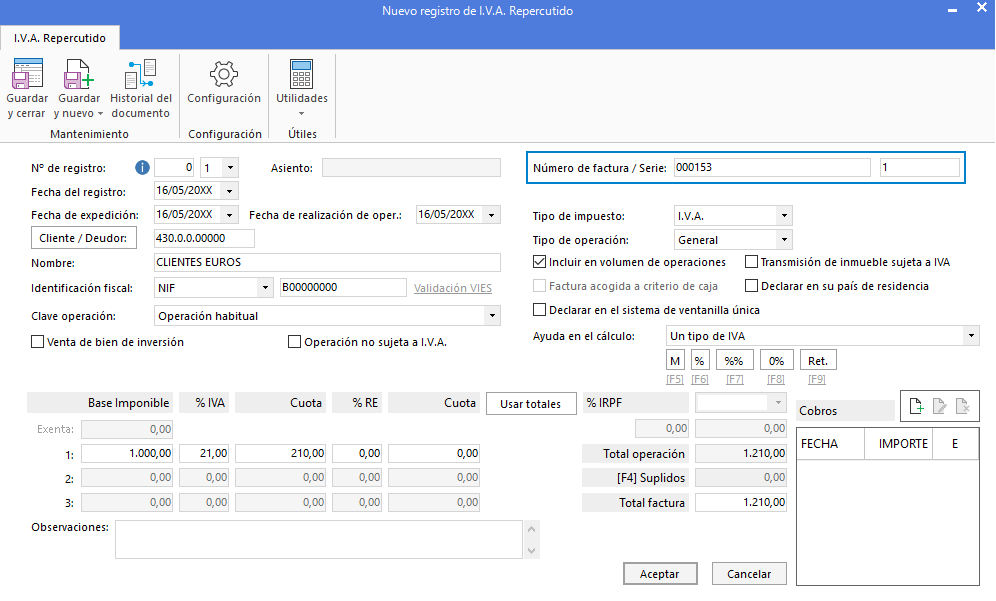Click Observaciones text area
This screenshot has height=601, width=996.
(x=318, y=539)
